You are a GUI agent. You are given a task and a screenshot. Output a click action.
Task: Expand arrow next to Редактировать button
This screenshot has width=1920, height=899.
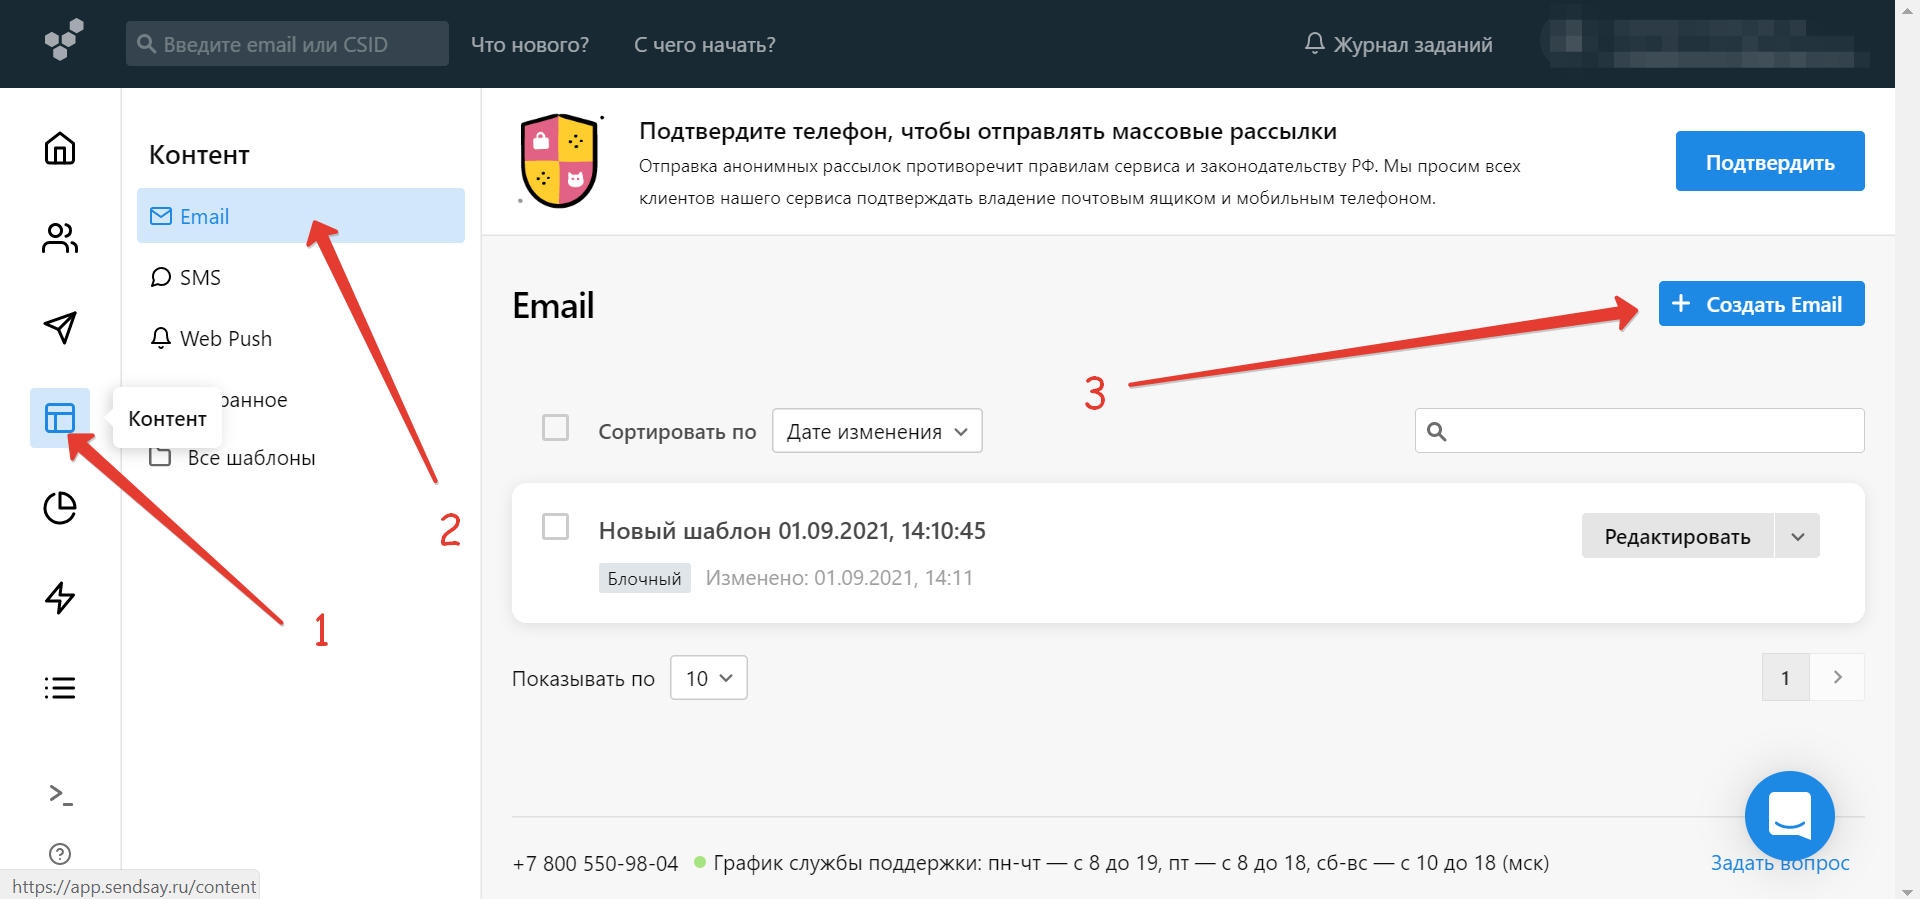click(1797, 537)
